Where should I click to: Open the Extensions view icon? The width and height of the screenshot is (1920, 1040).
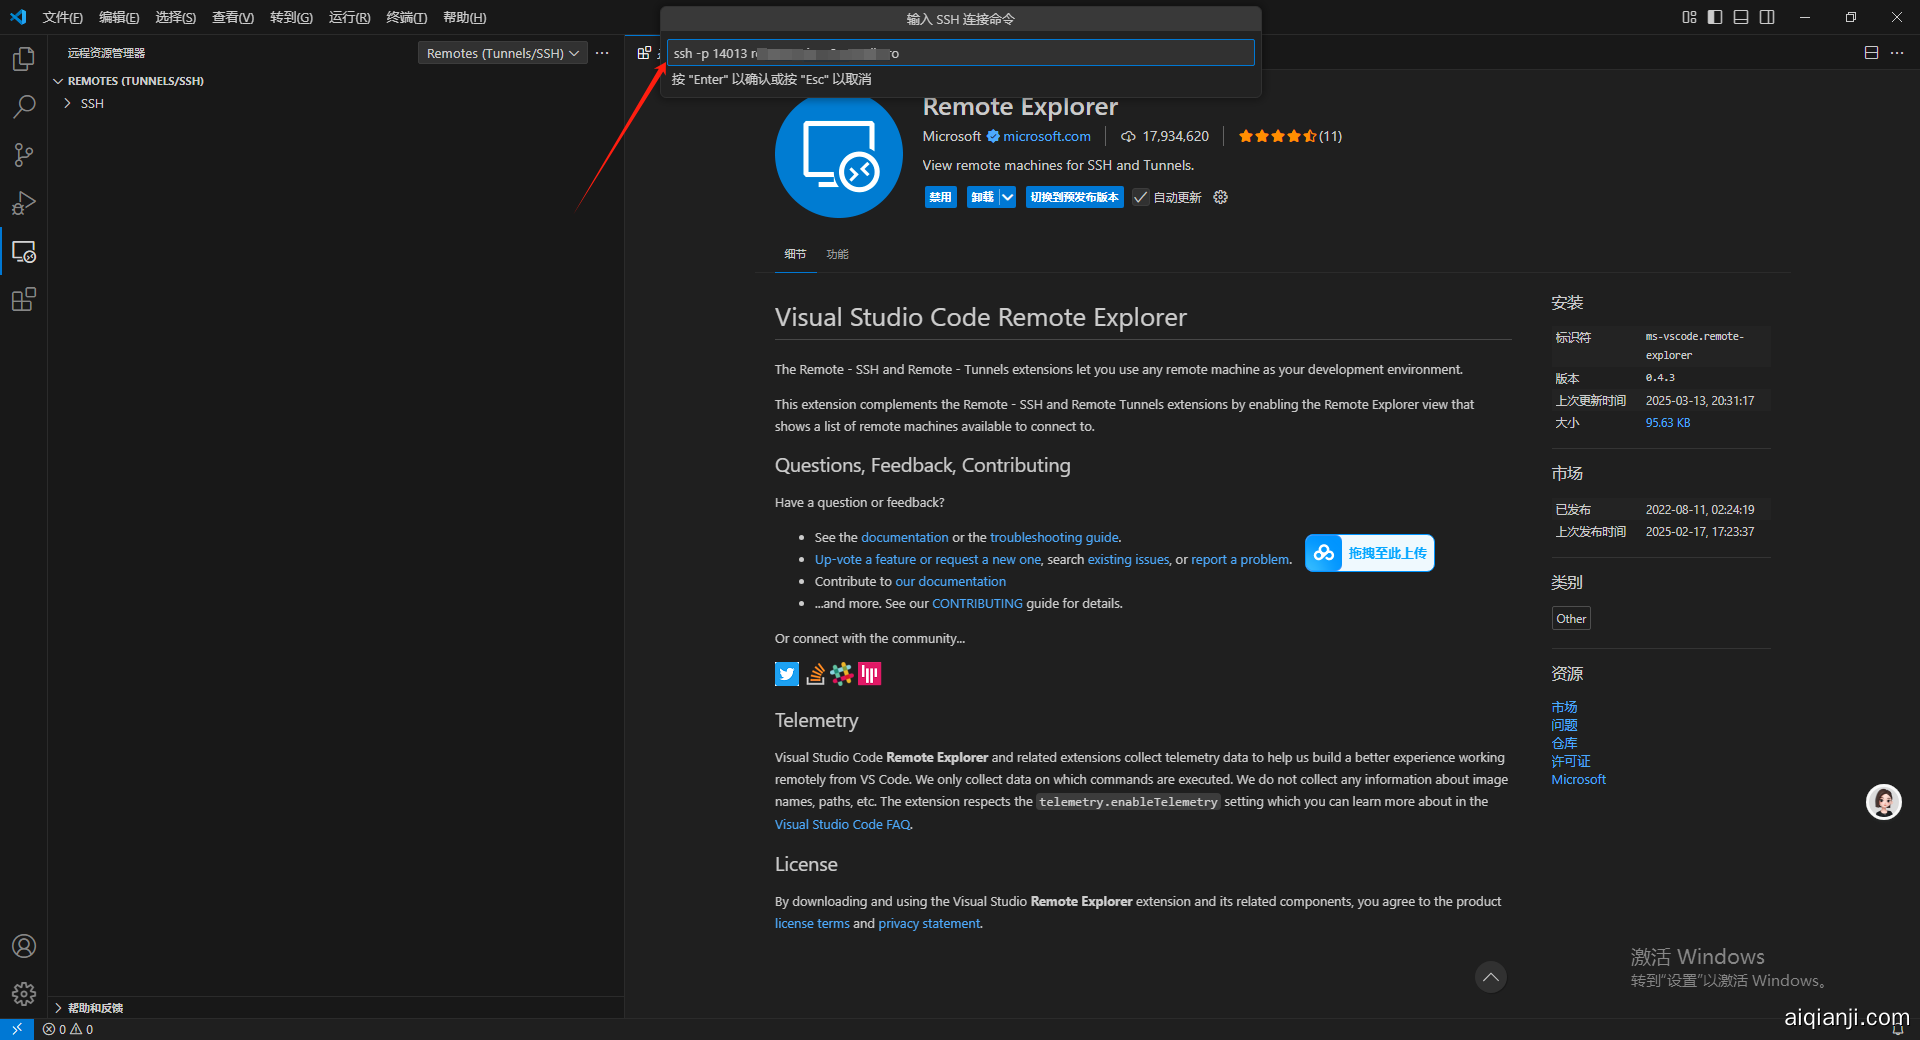24,299
